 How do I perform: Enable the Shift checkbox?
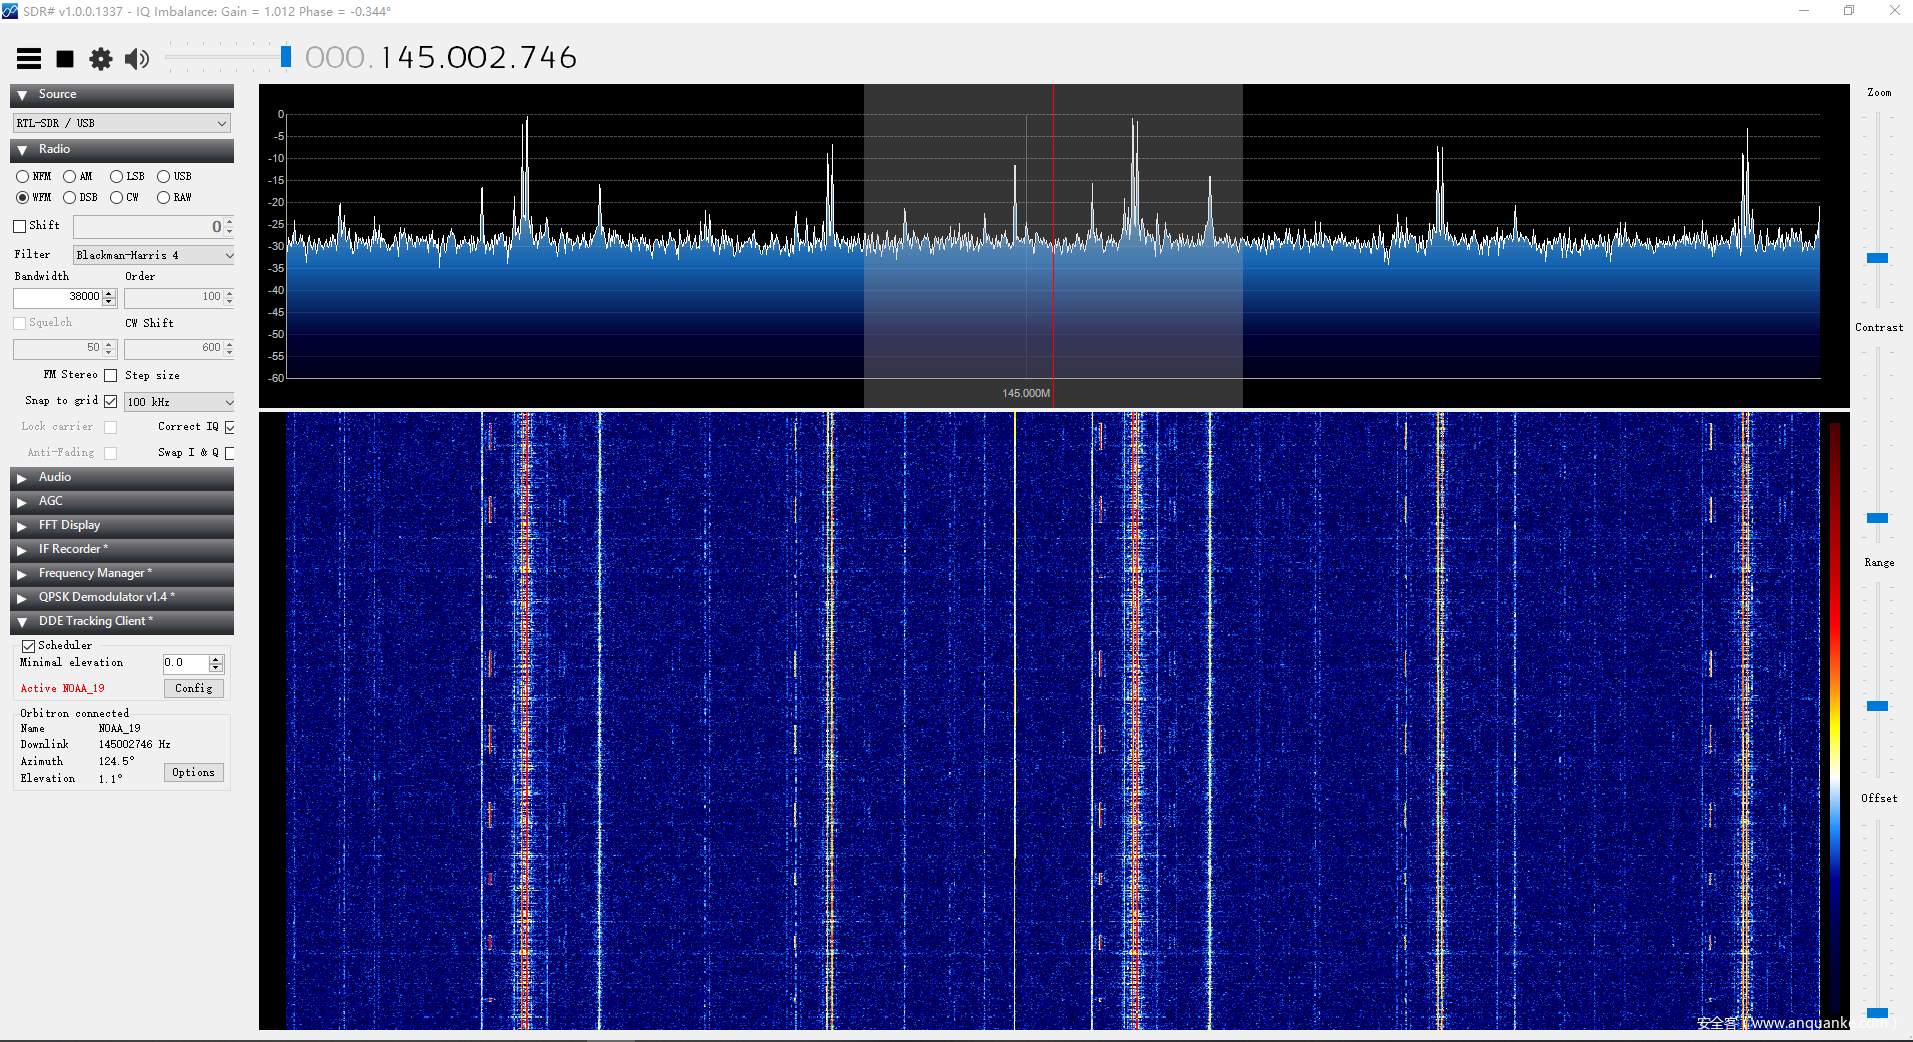(20, 226)
